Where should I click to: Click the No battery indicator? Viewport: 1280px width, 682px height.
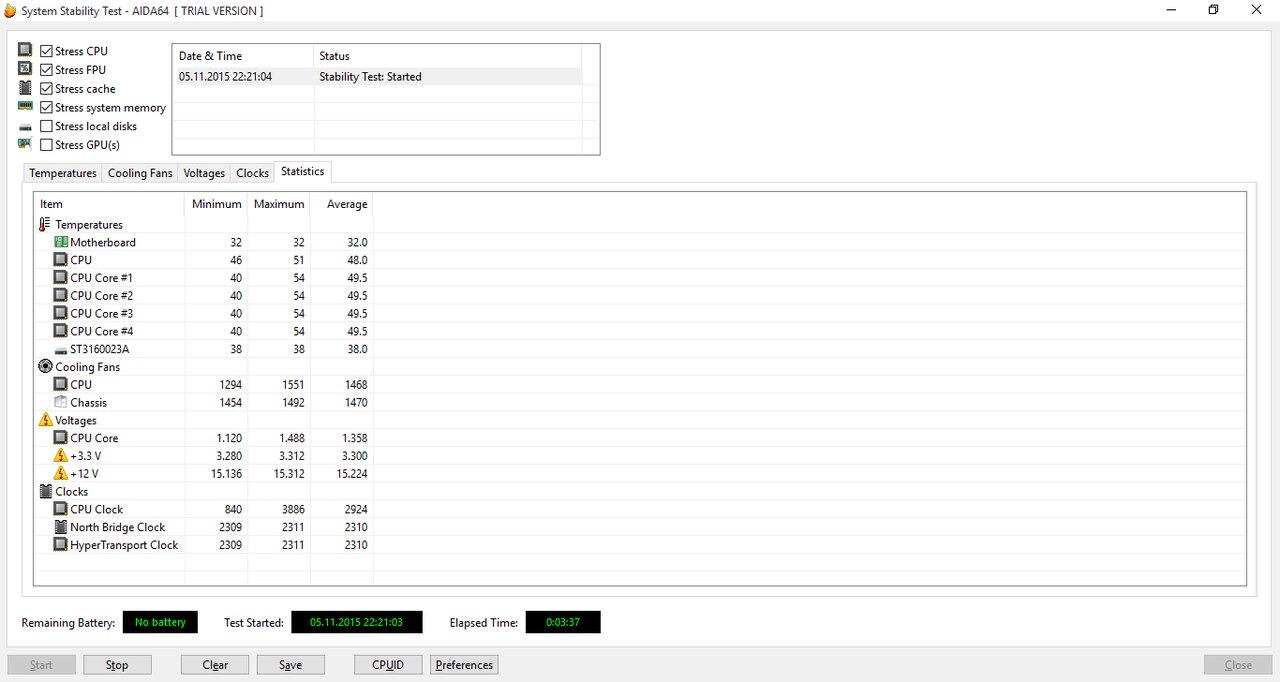click(x=160, y=622)
